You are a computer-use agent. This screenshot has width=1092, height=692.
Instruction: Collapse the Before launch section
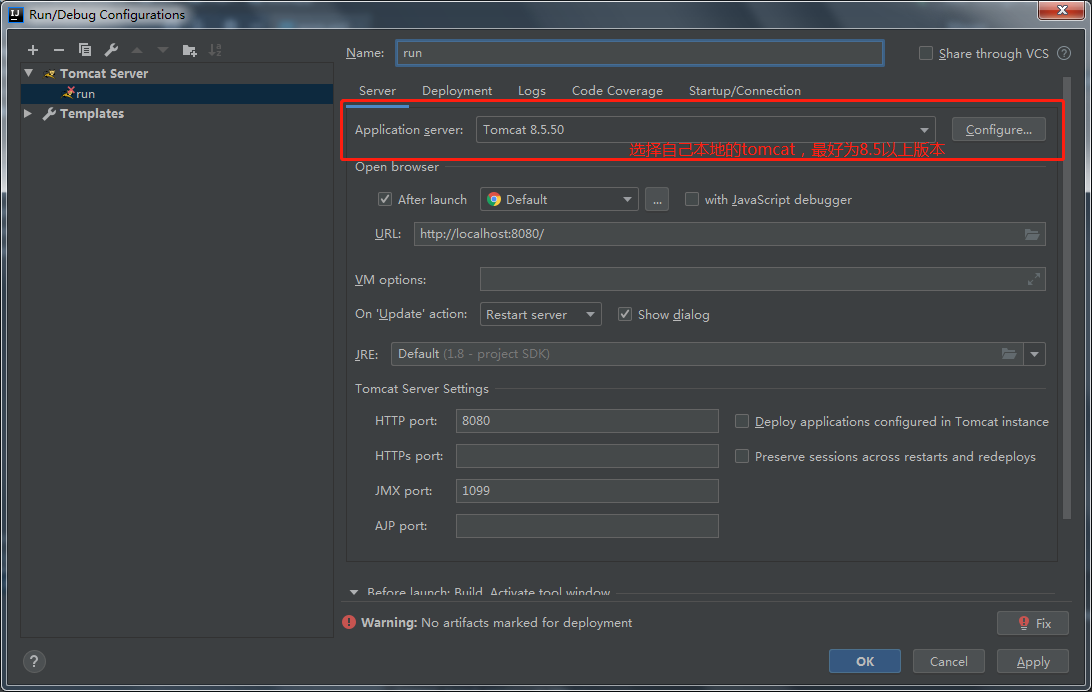(x=354, y=592)
